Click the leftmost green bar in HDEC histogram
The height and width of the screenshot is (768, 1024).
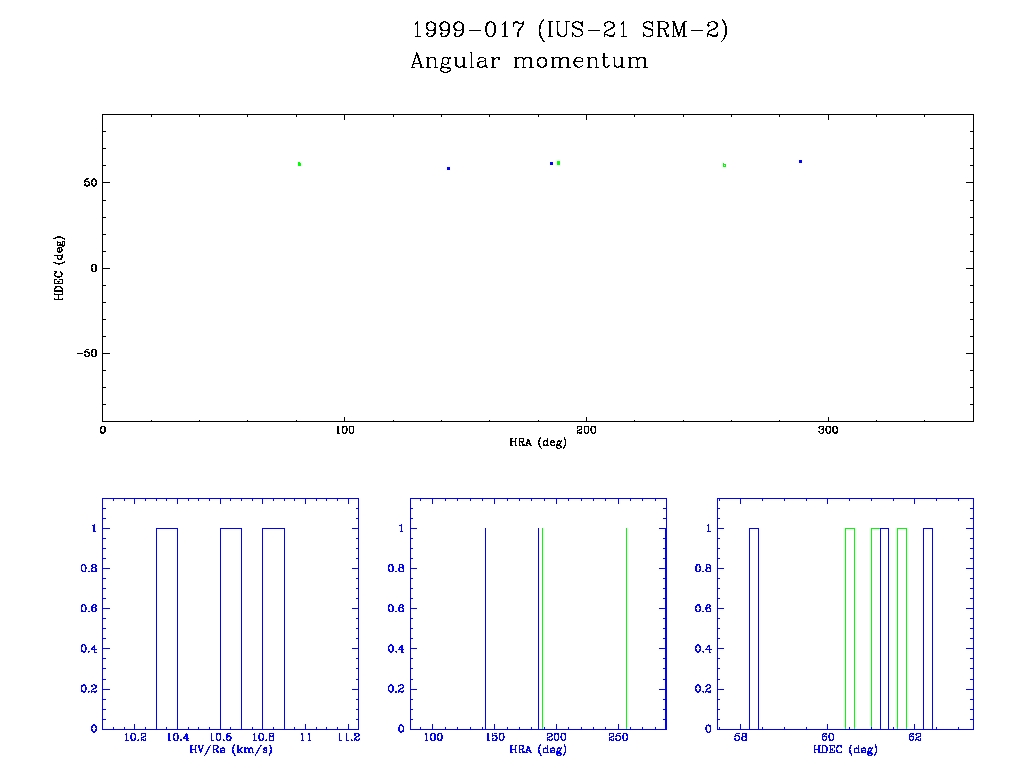click(850, 628)
